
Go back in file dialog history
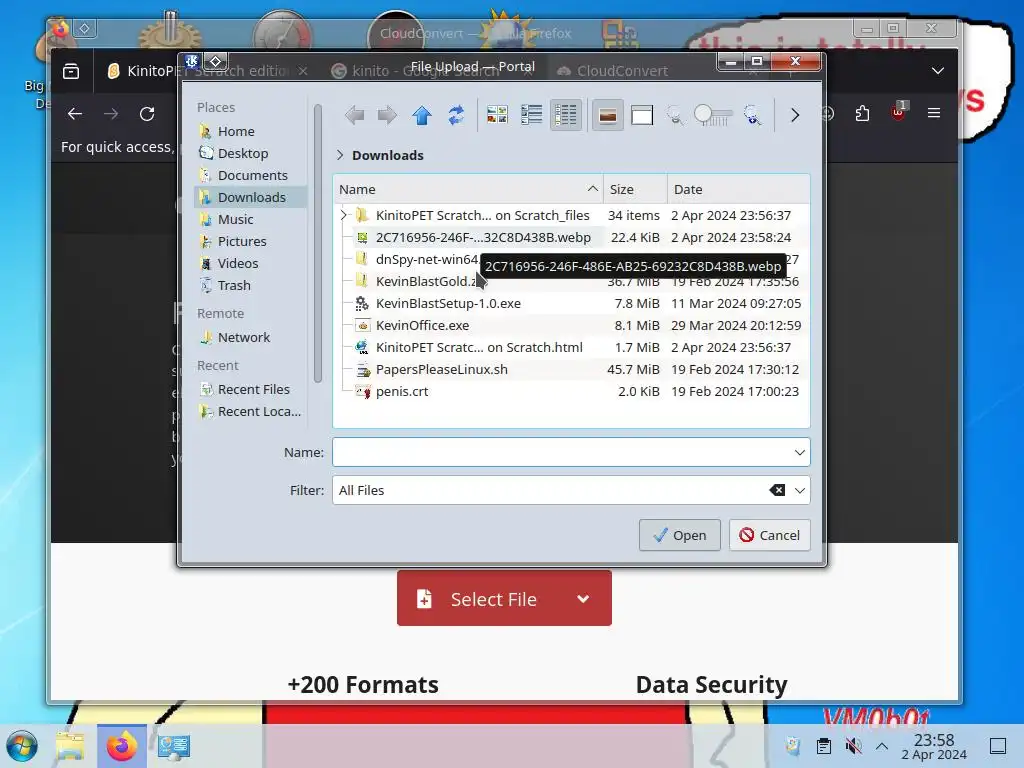[355, 116]
